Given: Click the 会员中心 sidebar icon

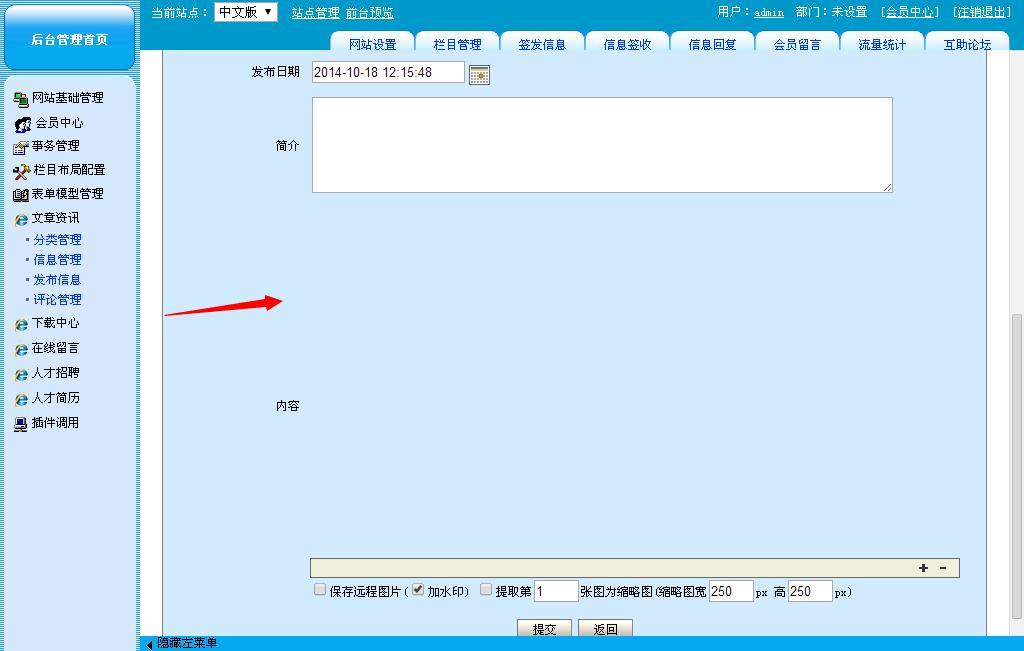Looking at the screenshot, I should point(22,124).
